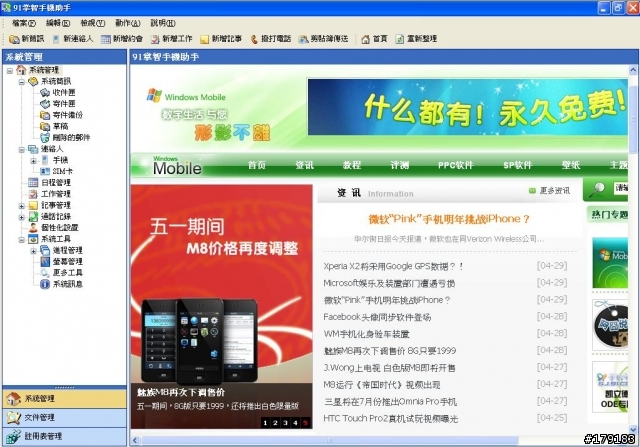The width and height of the screenshot is (640, 447).
Task: Expand the 記事管理 tree node
Action: [x=22, y=206]
